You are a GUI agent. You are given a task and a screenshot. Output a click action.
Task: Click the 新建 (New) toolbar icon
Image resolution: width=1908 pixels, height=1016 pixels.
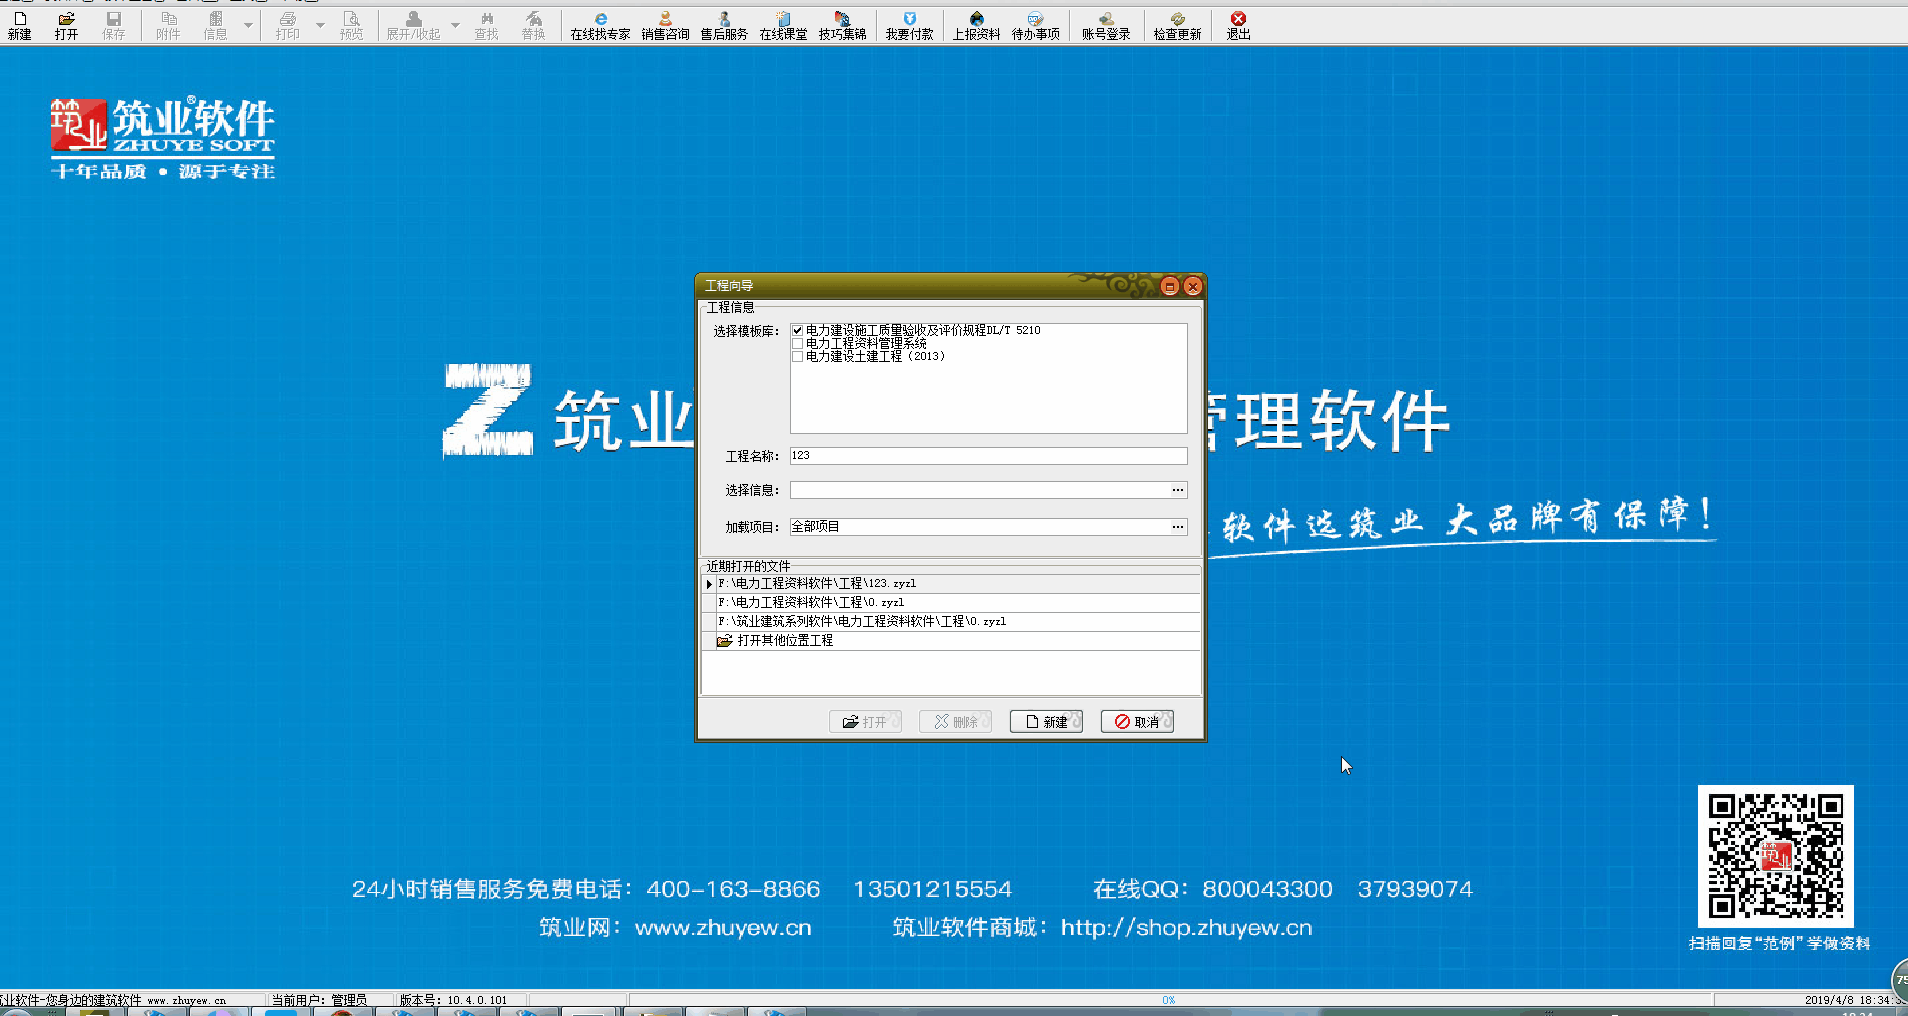click(x=20, y=25)
